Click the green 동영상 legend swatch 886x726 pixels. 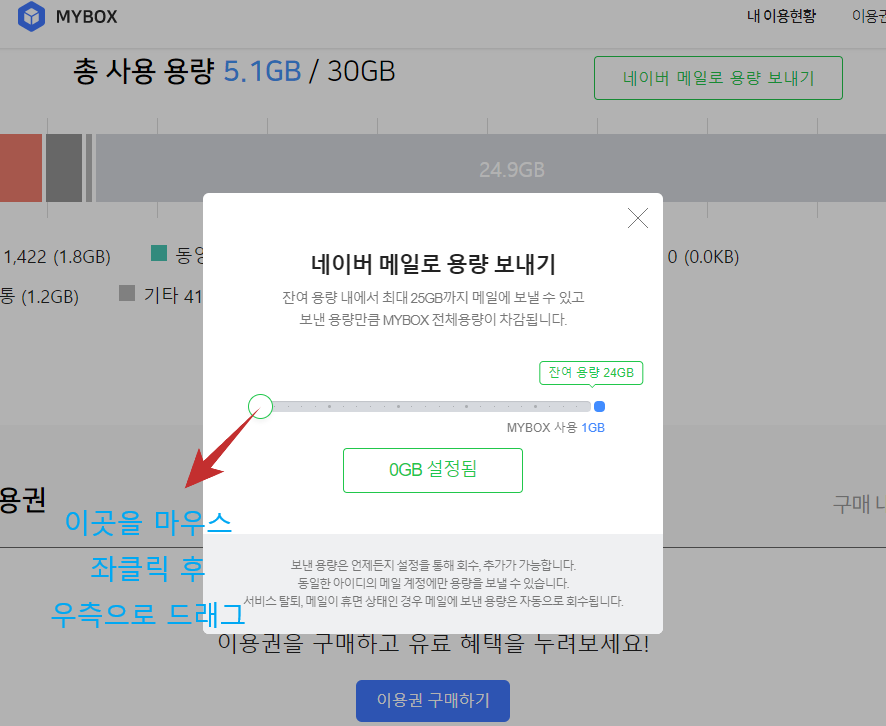tap(159, 253)
